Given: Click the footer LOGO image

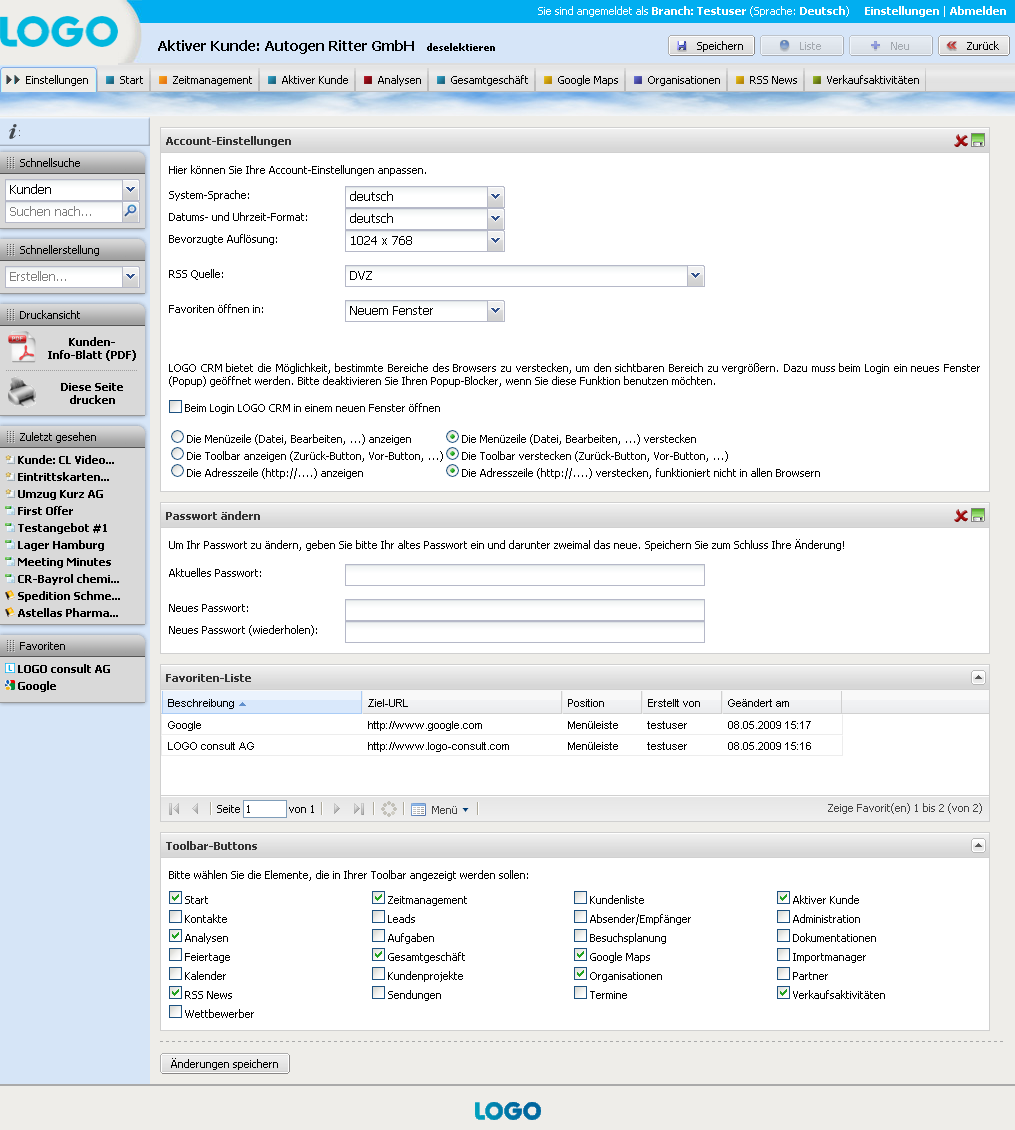Looking at the screenshot, I should tap(508, 1111).
